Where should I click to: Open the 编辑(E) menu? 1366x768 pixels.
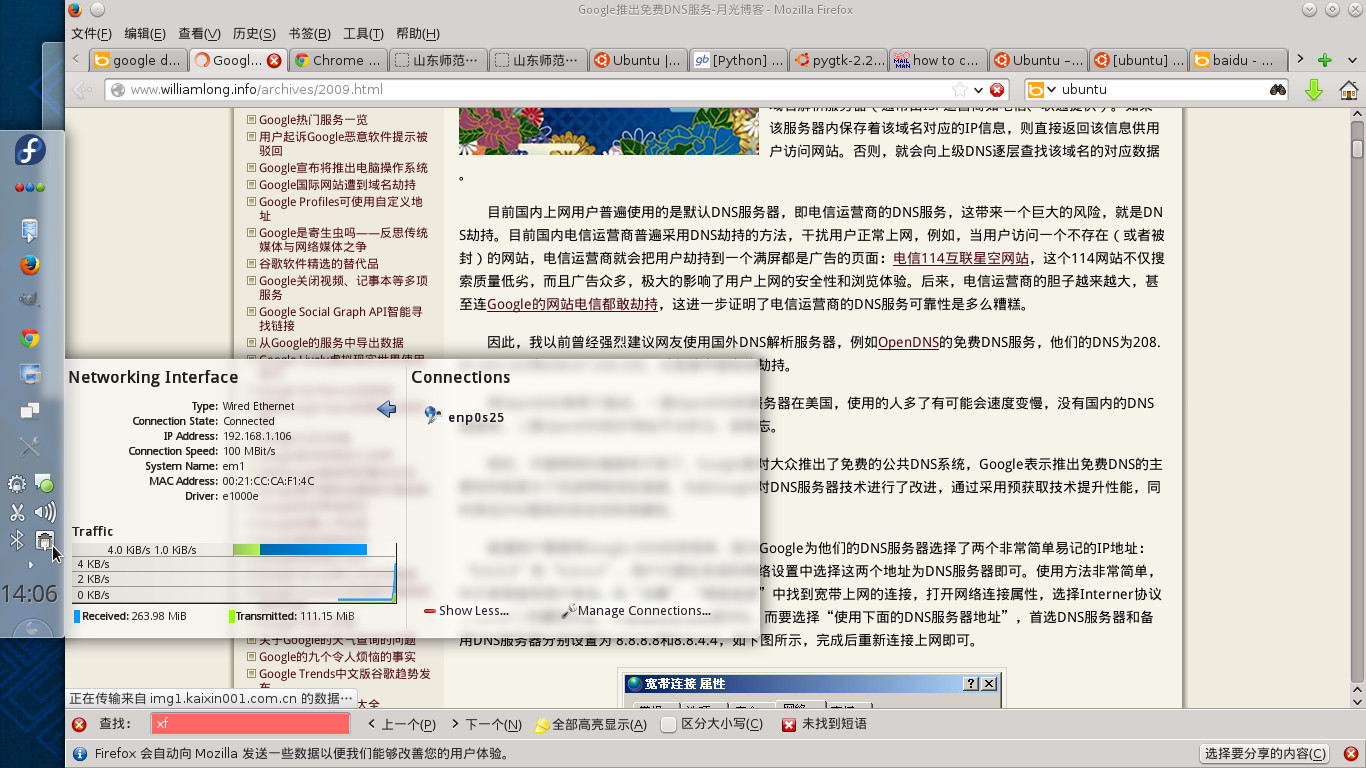[145, 34]
